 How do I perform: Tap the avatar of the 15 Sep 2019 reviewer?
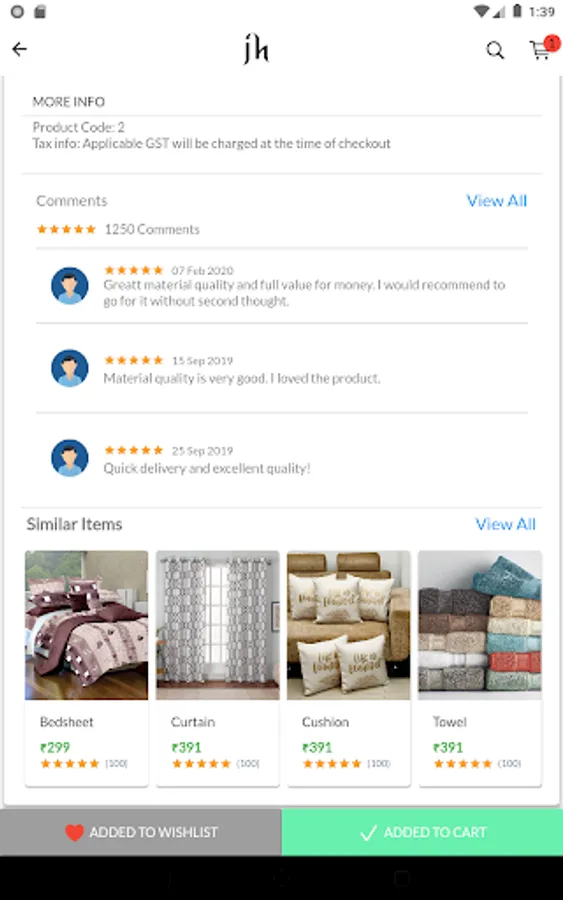point(69,368)
